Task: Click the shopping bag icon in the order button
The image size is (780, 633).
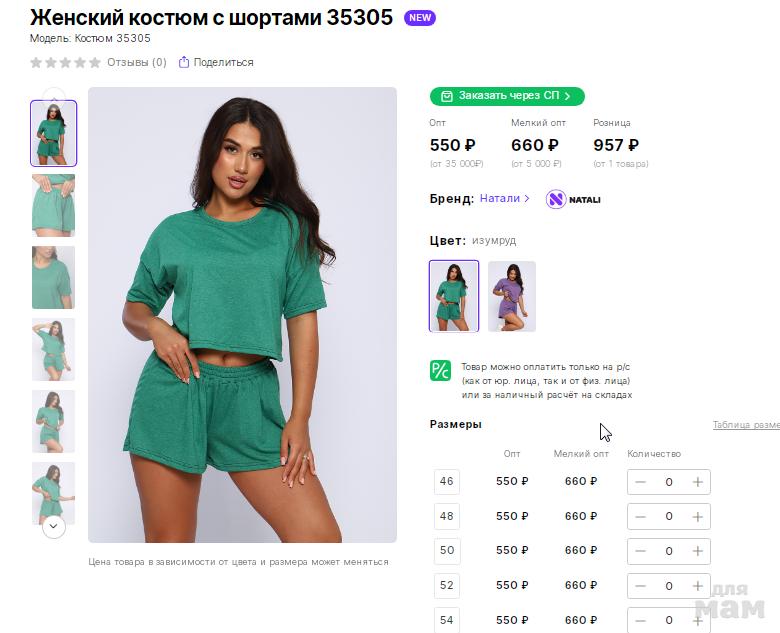Action: [447, 96]
